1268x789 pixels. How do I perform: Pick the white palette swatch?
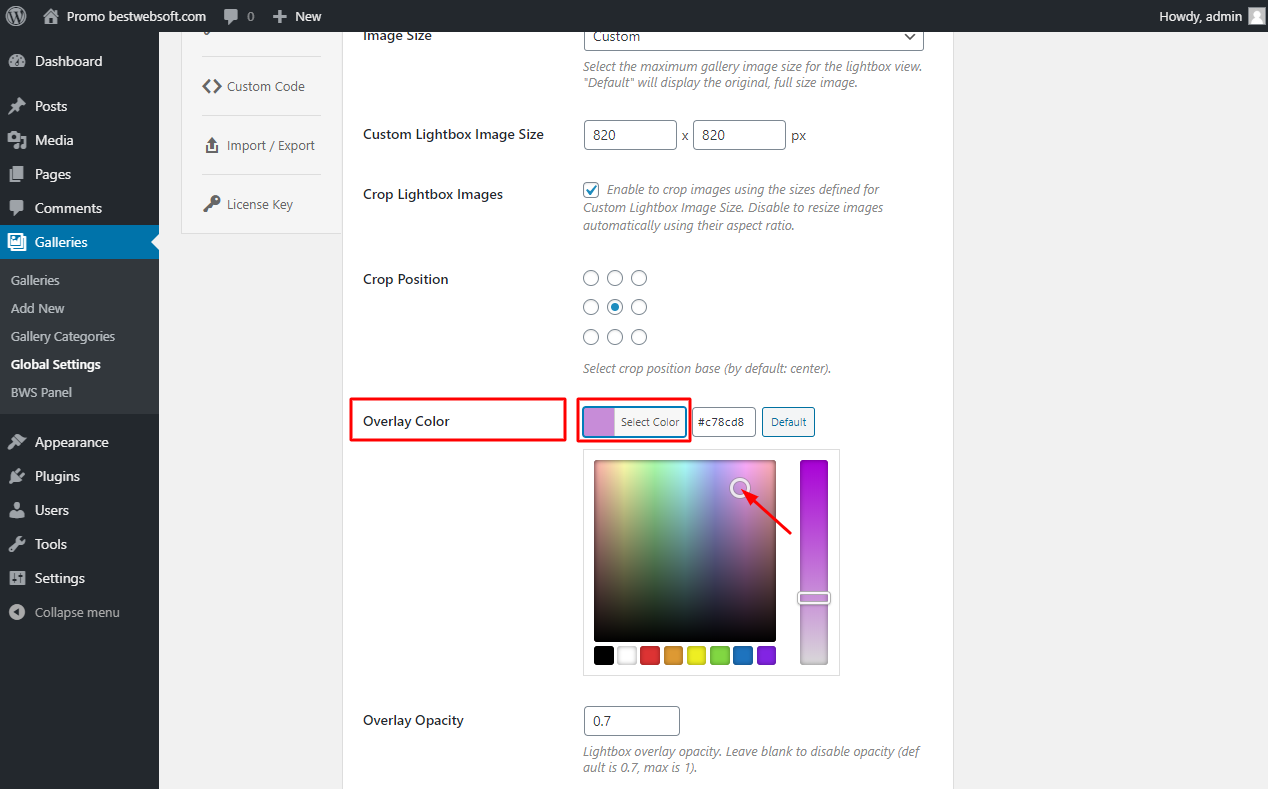(x=627, y=656)
